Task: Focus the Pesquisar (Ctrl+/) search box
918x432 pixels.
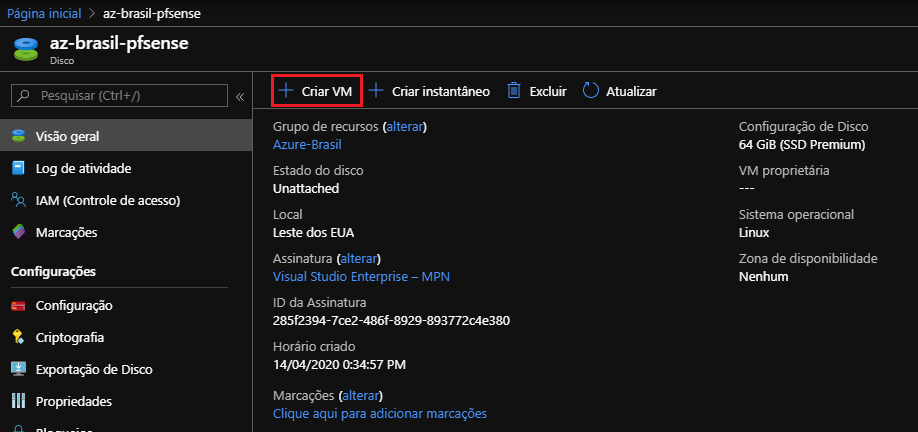Action: 127,96
